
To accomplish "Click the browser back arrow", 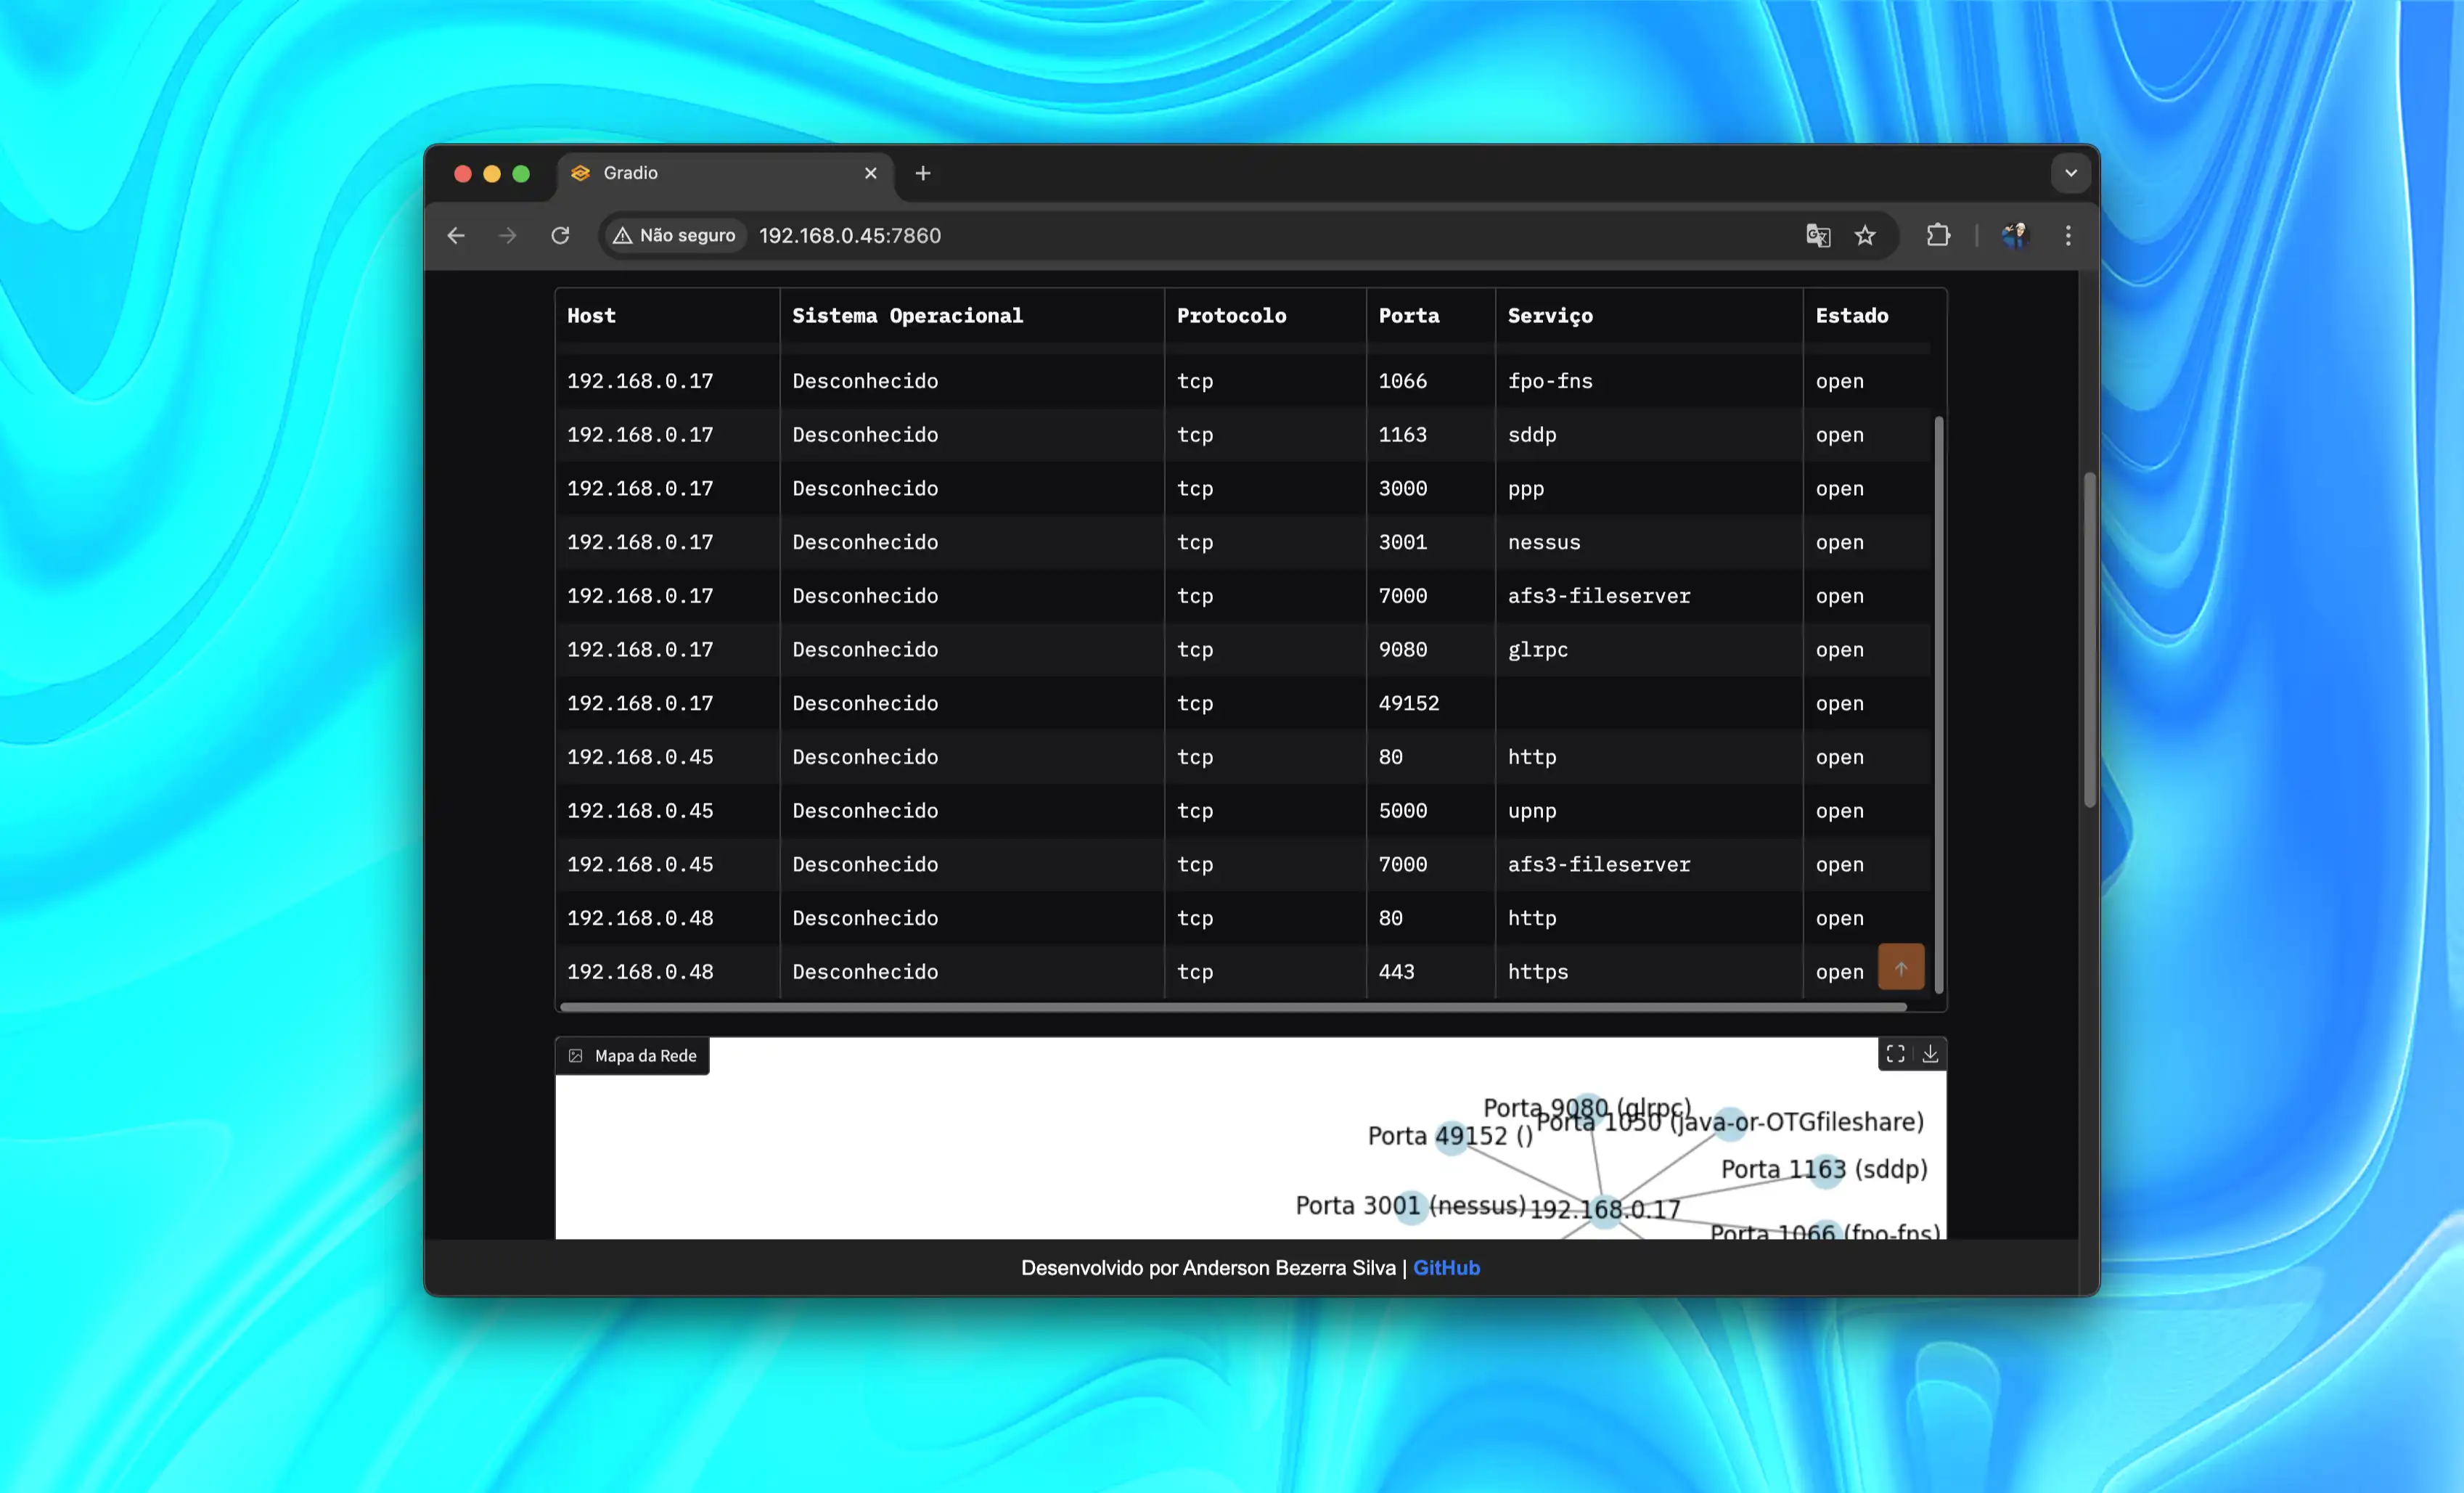I will coord(456,236).
